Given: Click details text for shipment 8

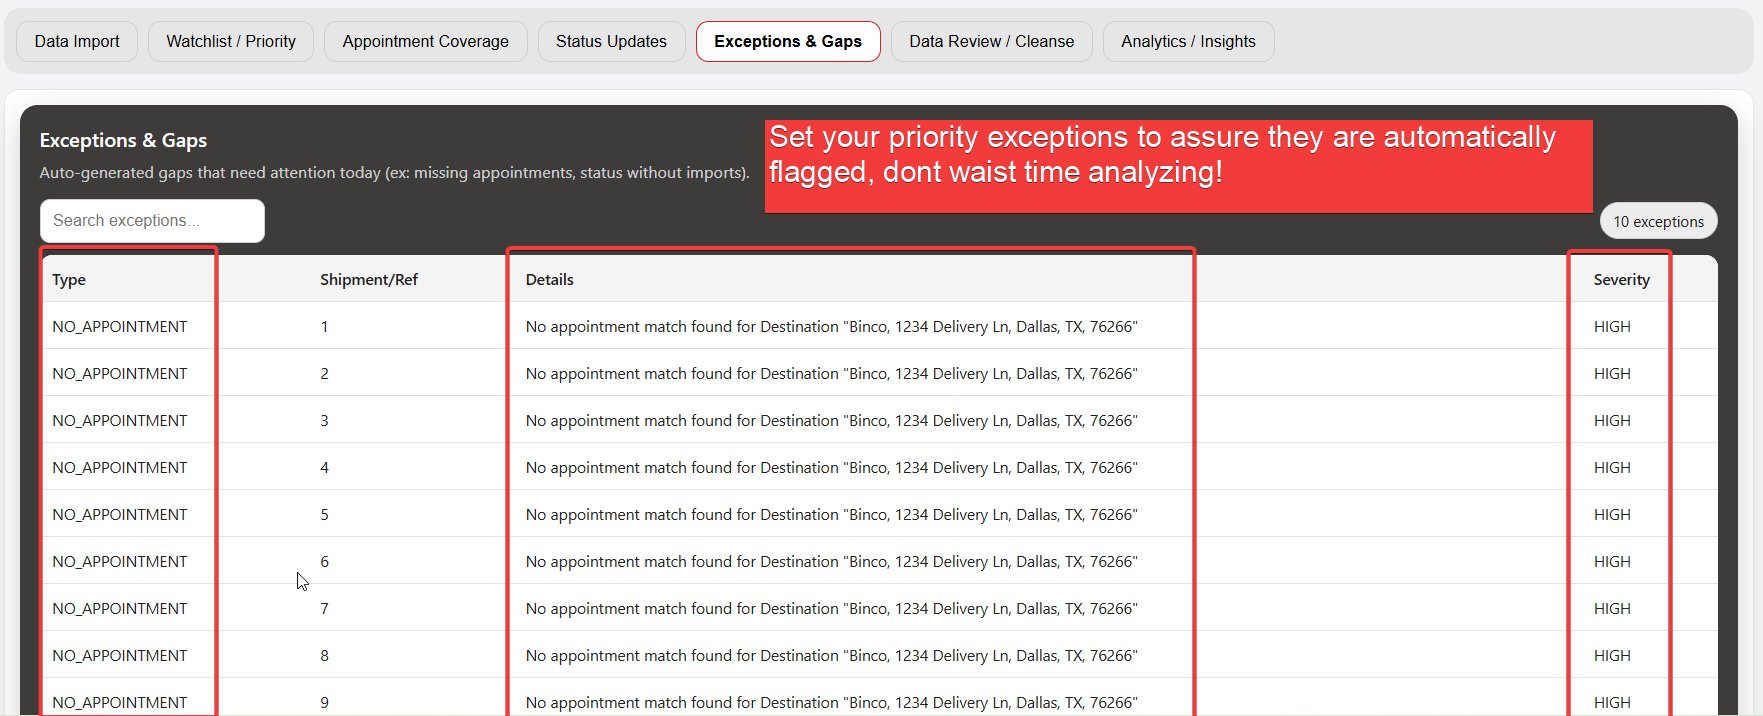Looking at the screenshot, I should 832,655.
